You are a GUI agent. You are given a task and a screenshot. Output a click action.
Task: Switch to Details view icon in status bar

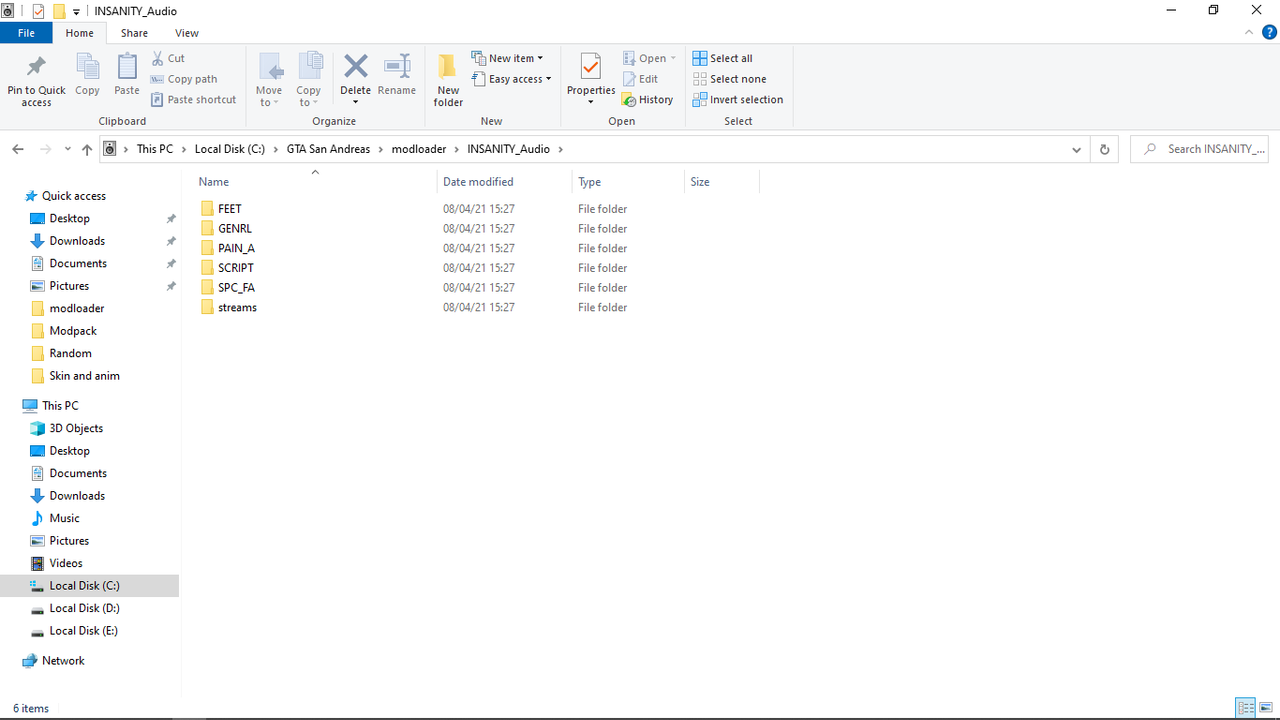point(1246,708)
